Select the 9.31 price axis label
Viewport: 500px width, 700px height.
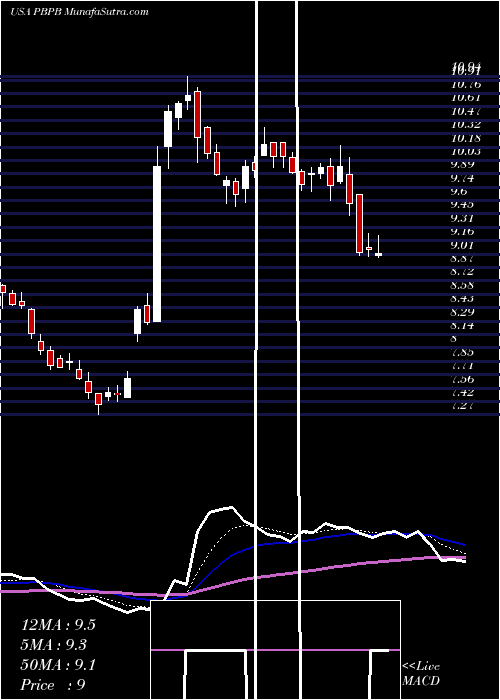pyautogui.click(x=463, y=218)
